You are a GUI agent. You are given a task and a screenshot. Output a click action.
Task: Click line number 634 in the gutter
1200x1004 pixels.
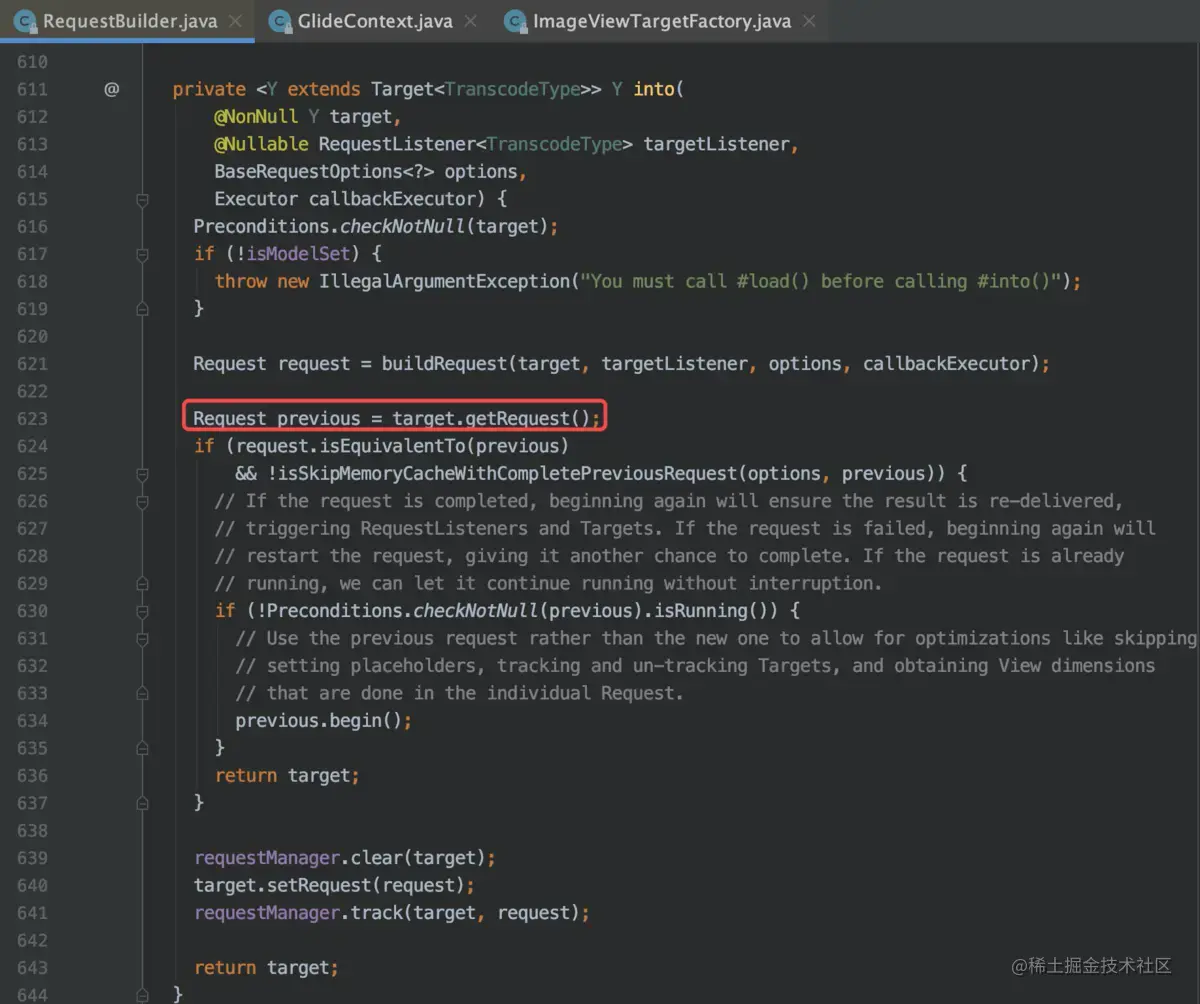[32, 721]
